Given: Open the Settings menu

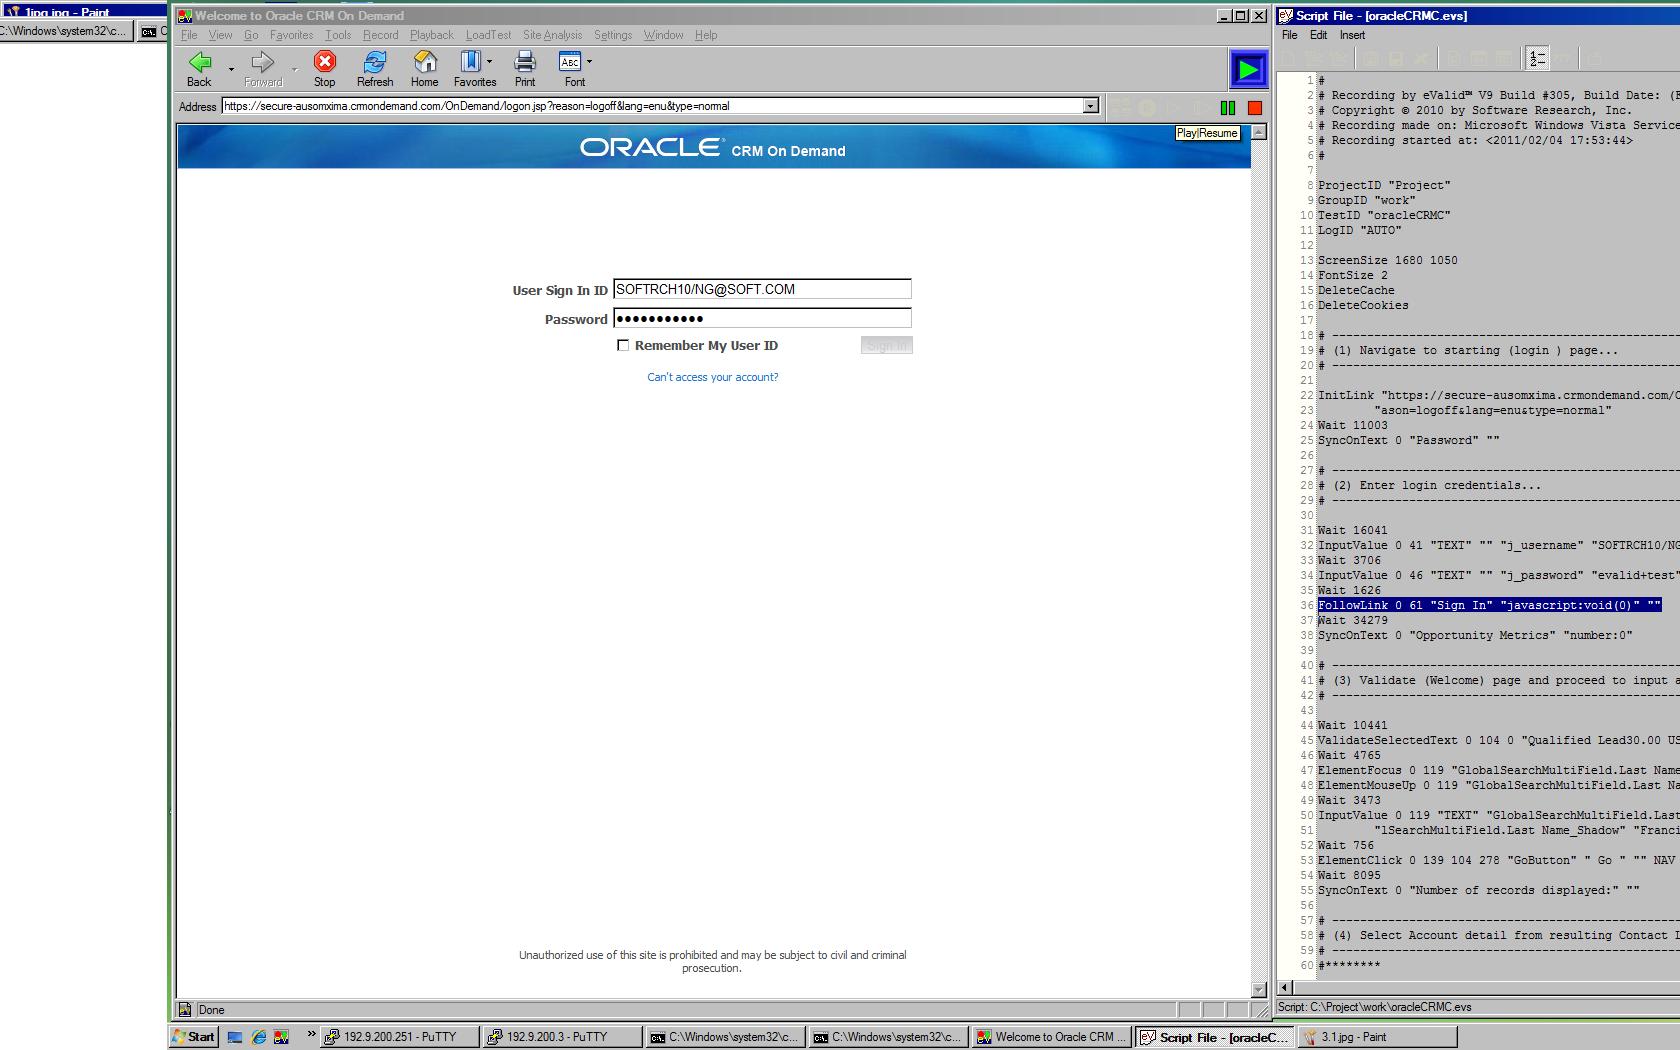Looking at the screenshot, I should click(613, 35).
